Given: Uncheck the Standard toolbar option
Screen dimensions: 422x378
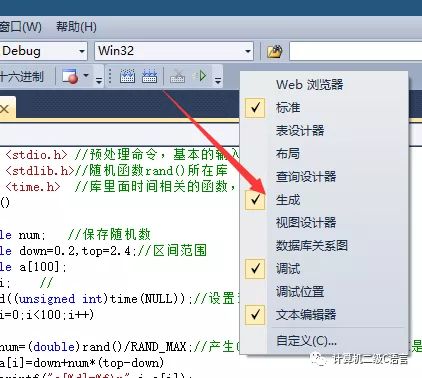Looking at the screenshot, I should [324, 108].
